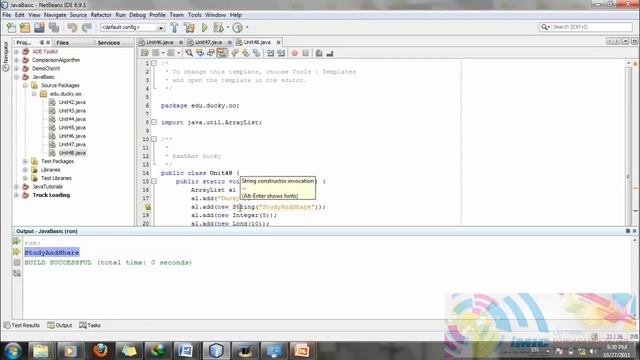Click the Stop Macro Recording icon
This screenshot has height=360, width=640.
point(305,53)
